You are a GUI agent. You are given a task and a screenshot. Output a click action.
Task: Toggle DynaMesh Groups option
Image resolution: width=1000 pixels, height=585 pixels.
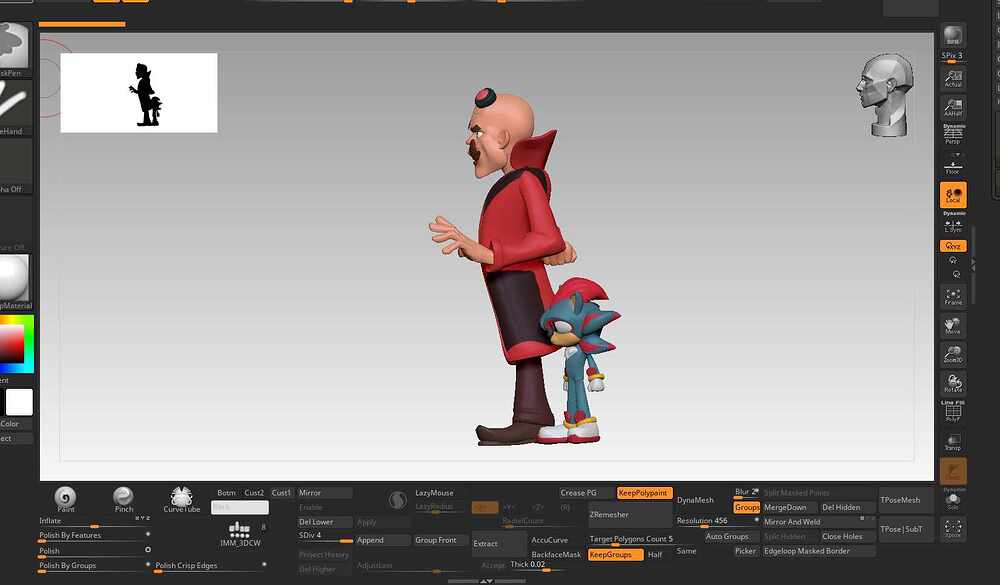pos(746,507)
